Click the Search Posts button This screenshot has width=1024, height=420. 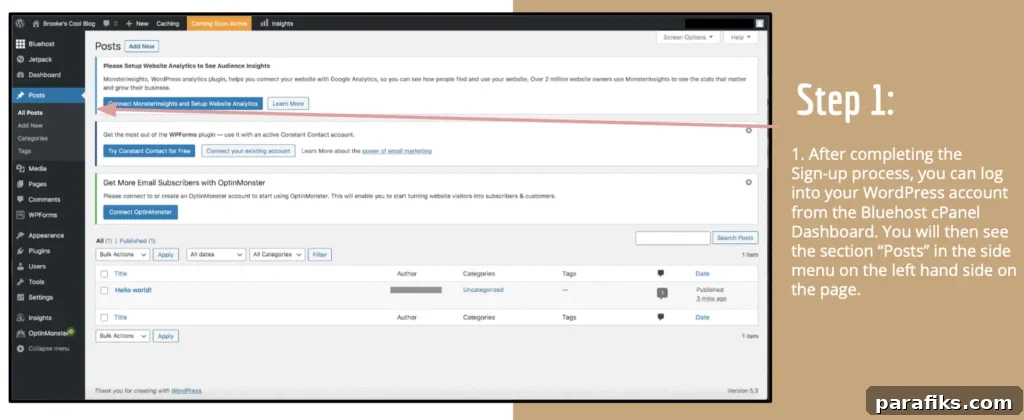click(735, 238)
